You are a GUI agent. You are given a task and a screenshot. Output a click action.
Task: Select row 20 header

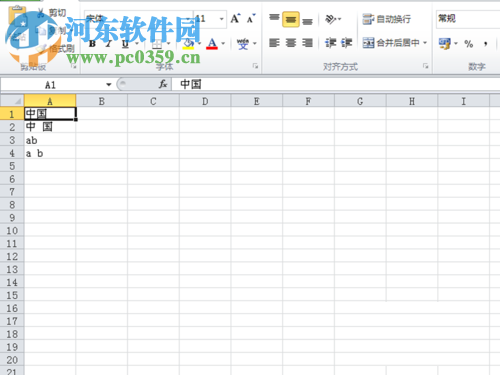[12, 360]
